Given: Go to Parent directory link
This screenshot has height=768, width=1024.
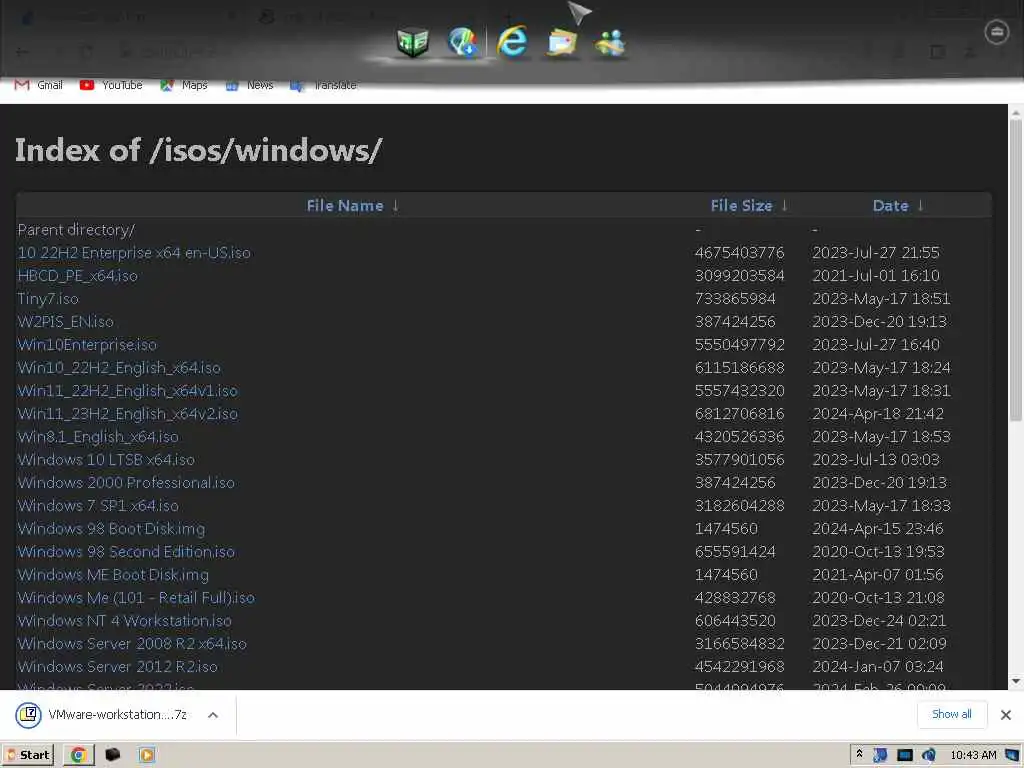Looking at the screenshot, I should pyautogui.click(x=76, y=230).
